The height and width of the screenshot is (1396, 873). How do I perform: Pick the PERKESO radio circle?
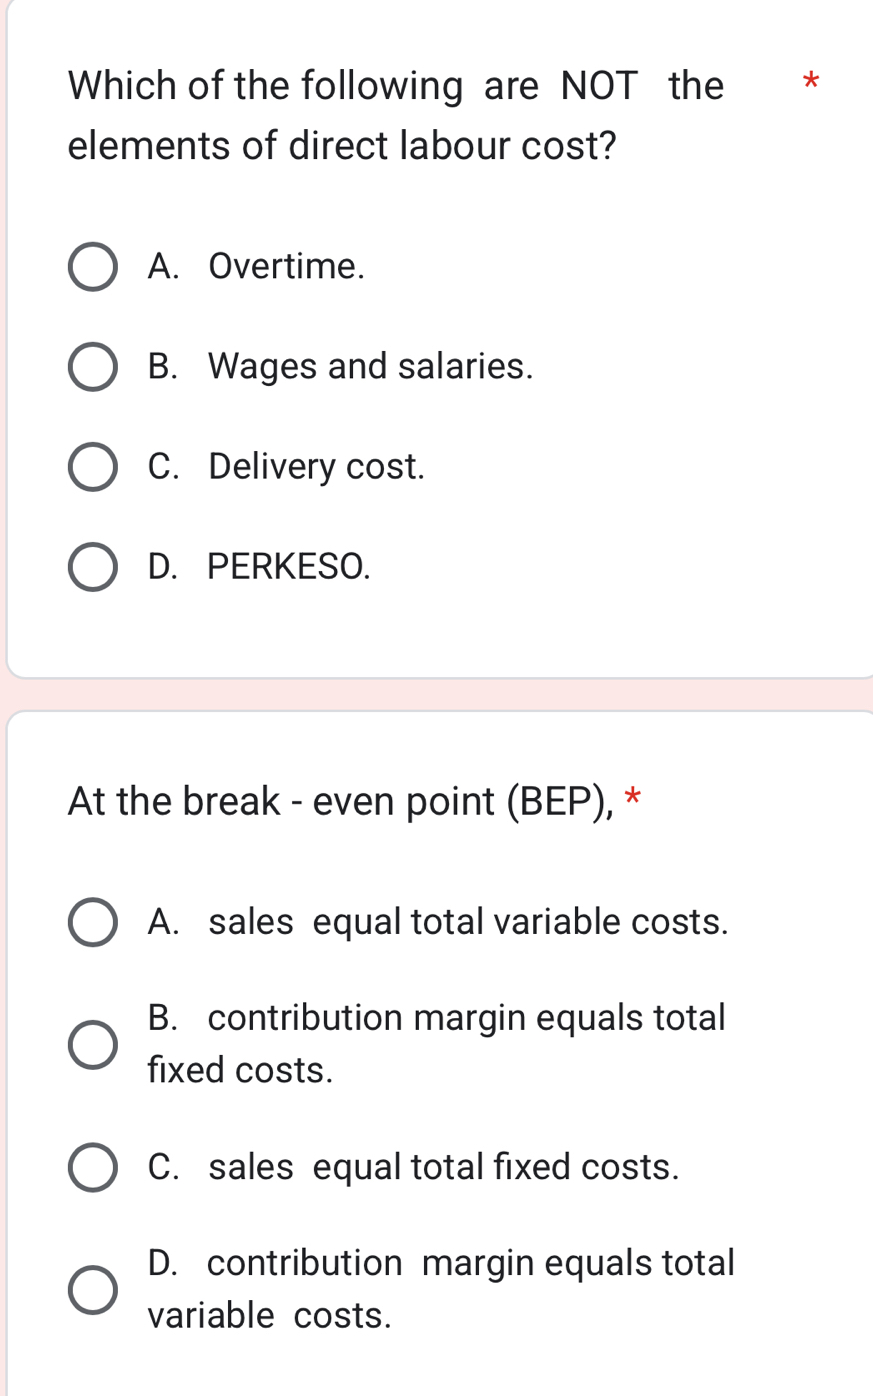tap(93, 567)
